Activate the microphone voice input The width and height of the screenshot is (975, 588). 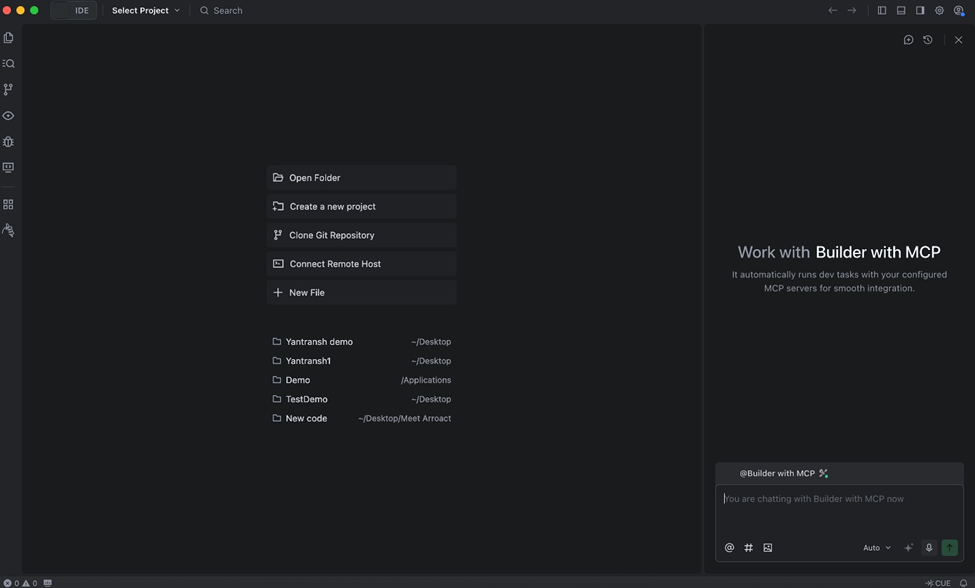click(x=929, y=548)
